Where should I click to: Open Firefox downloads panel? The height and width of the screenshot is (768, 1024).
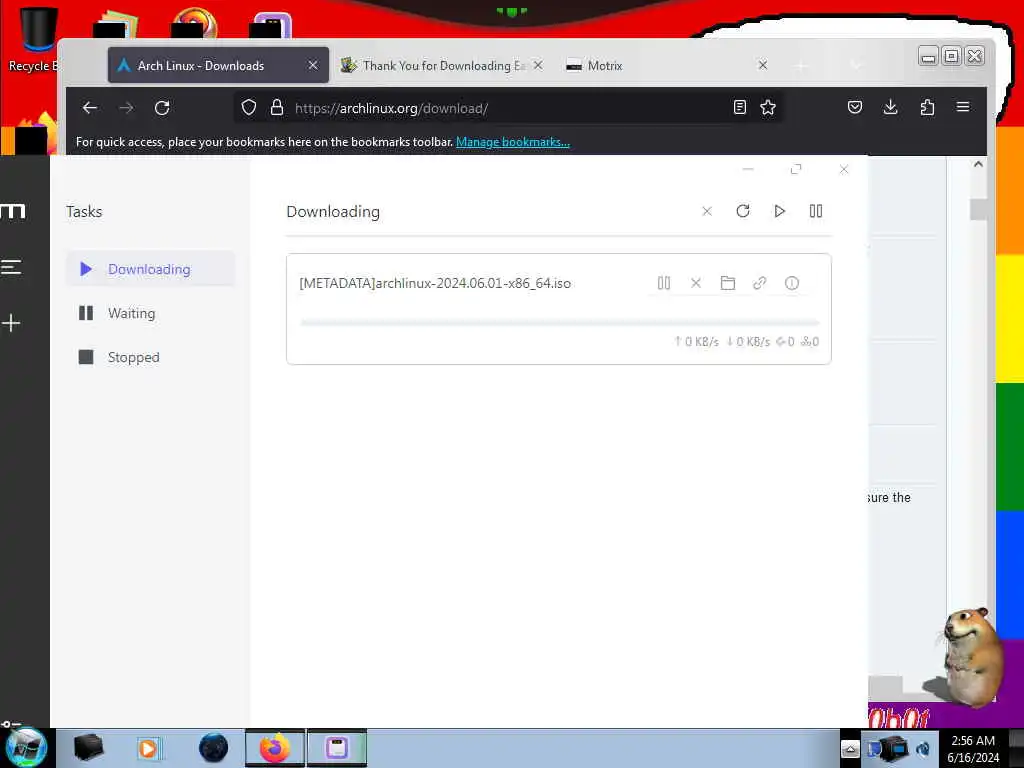pyautogui.click(x=890, y=107)
